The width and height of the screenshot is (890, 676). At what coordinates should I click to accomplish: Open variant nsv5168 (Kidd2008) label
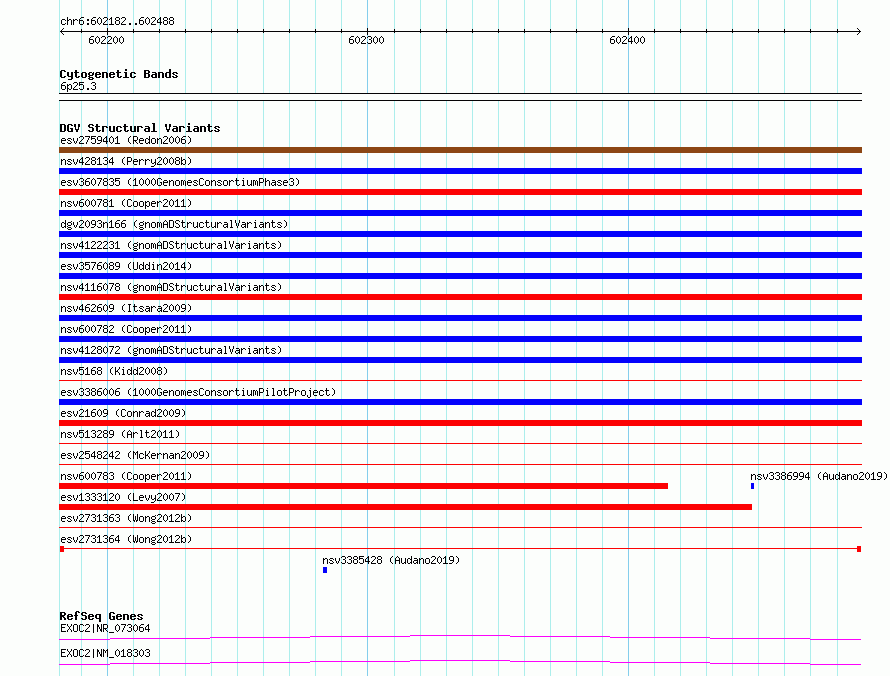(114, 371)
